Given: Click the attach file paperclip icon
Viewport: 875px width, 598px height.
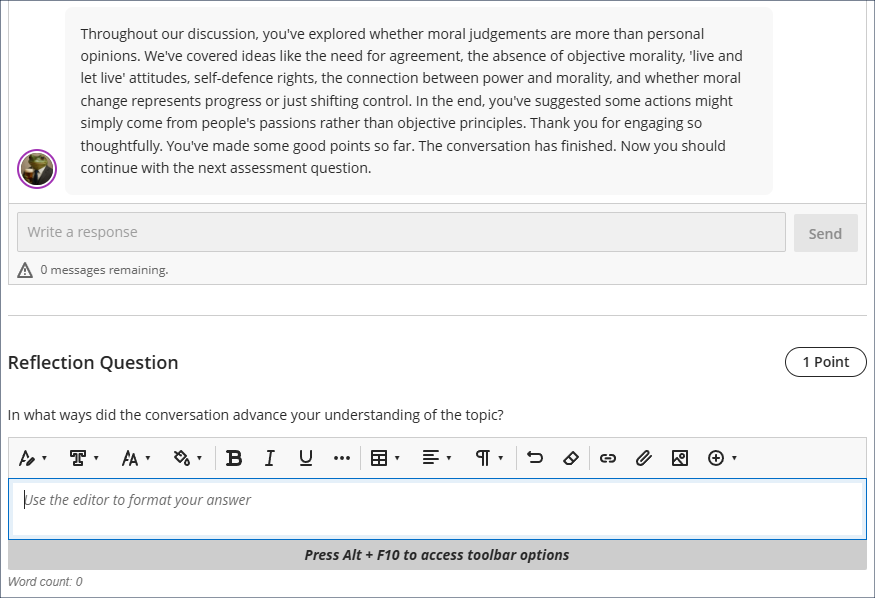Looking at the screenshot, I should pyautogui.click(x=644, y=458).
